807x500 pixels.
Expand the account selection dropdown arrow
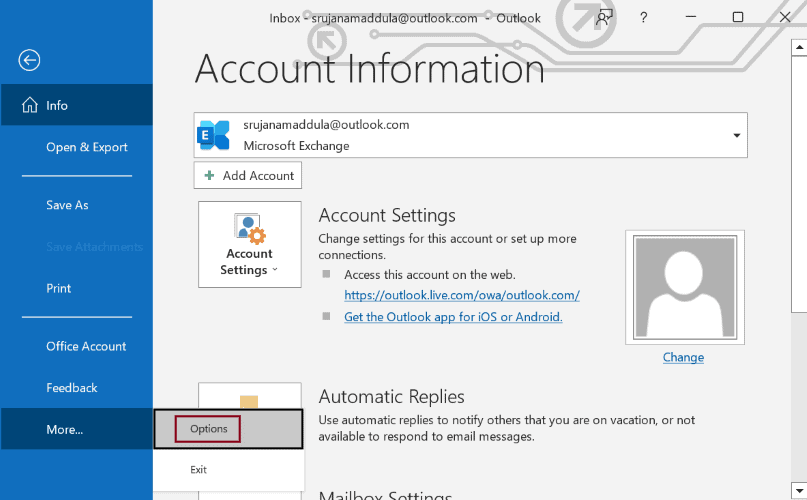coord(736,135)
